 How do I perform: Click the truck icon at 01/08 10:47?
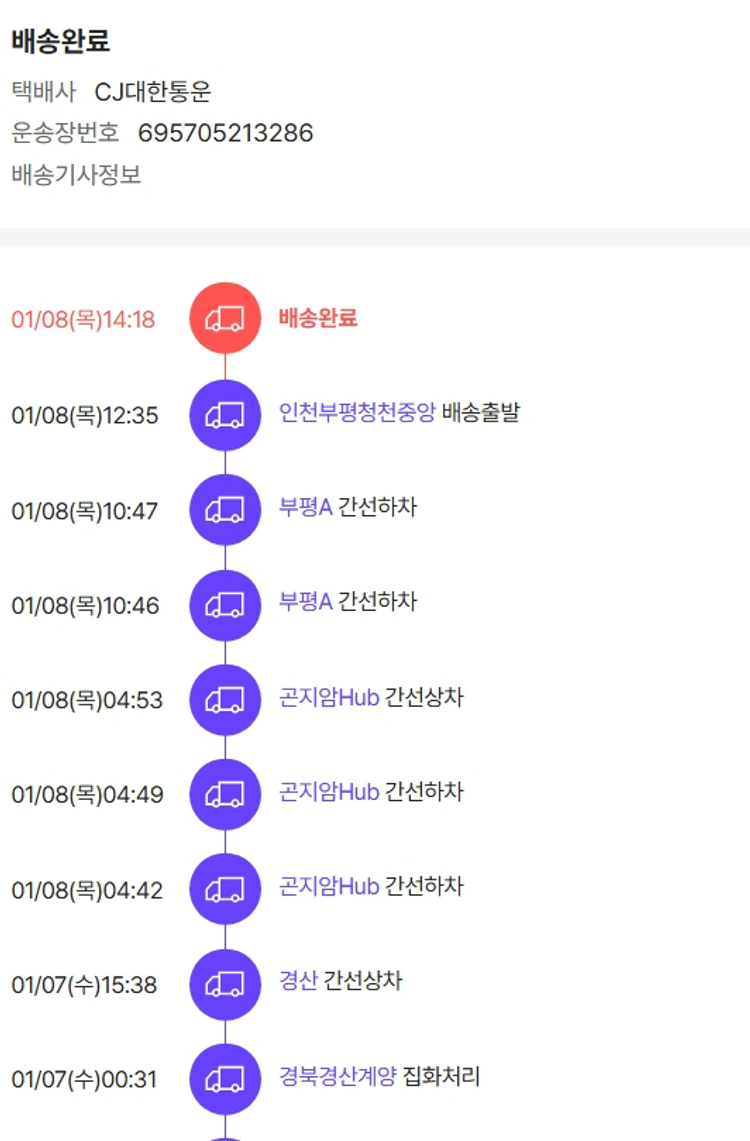click(225, 510)
